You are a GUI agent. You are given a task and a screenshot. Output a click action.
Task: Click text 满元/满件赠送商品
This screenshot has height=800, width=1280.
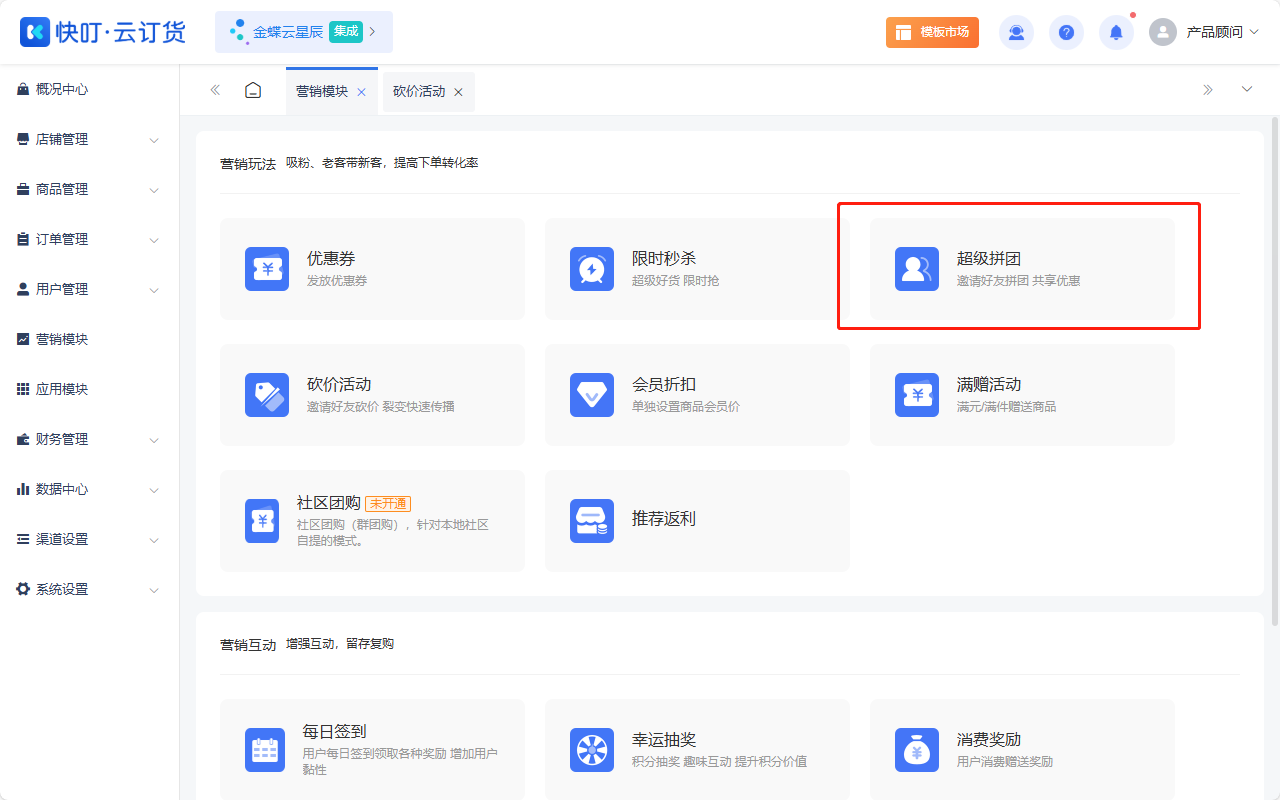point(1006,407)
